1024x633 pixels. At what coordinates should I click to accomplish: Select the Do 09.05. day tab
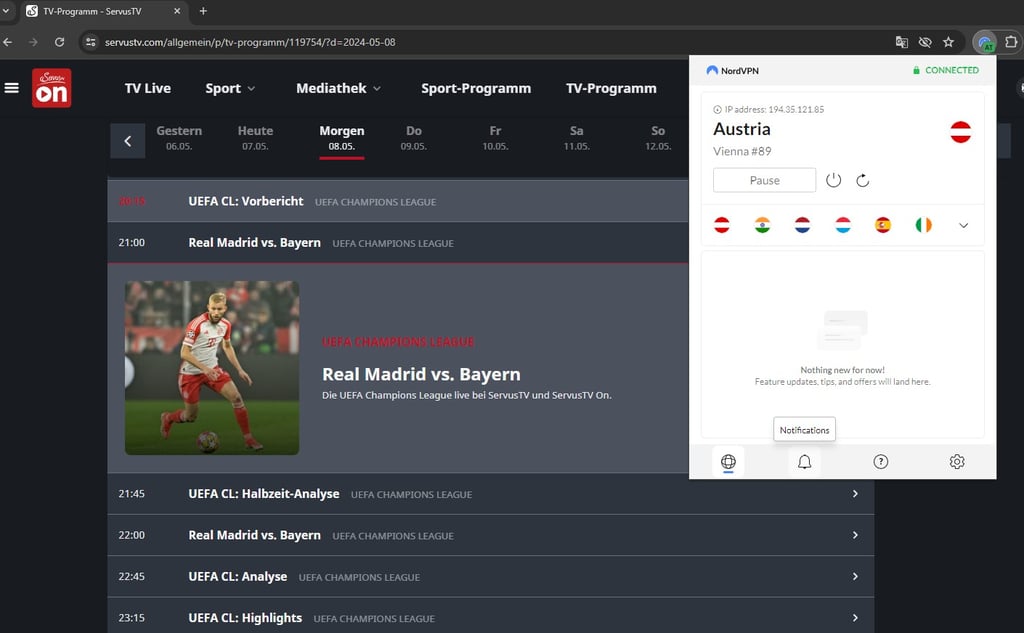pyautogui.click(x=413, y=137)
